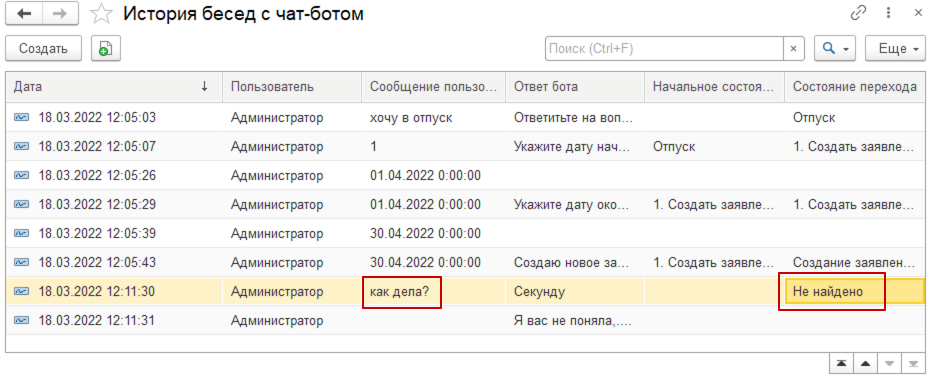Copy link via the chain icon
The height and width of the screenshot is (384, 935).
tap(858, 13)
